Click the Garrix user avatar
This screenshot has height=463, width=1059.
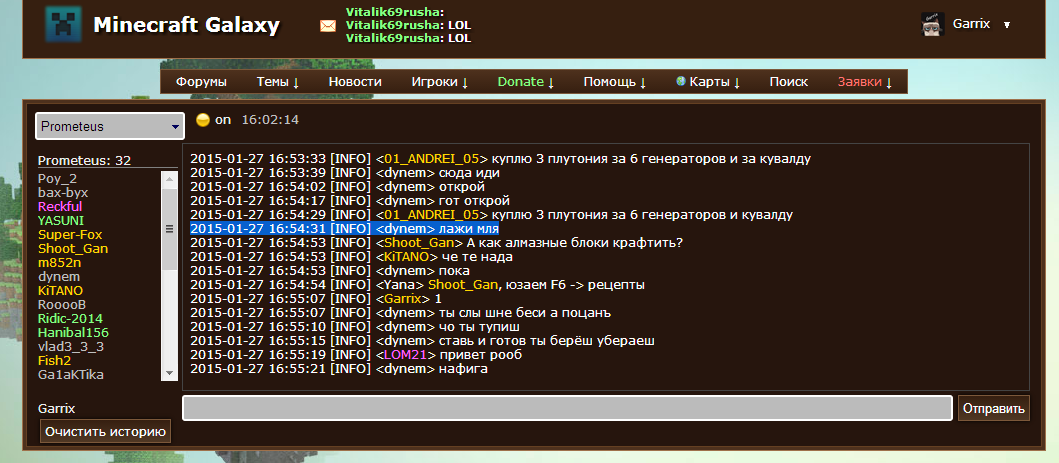[933, 24]
